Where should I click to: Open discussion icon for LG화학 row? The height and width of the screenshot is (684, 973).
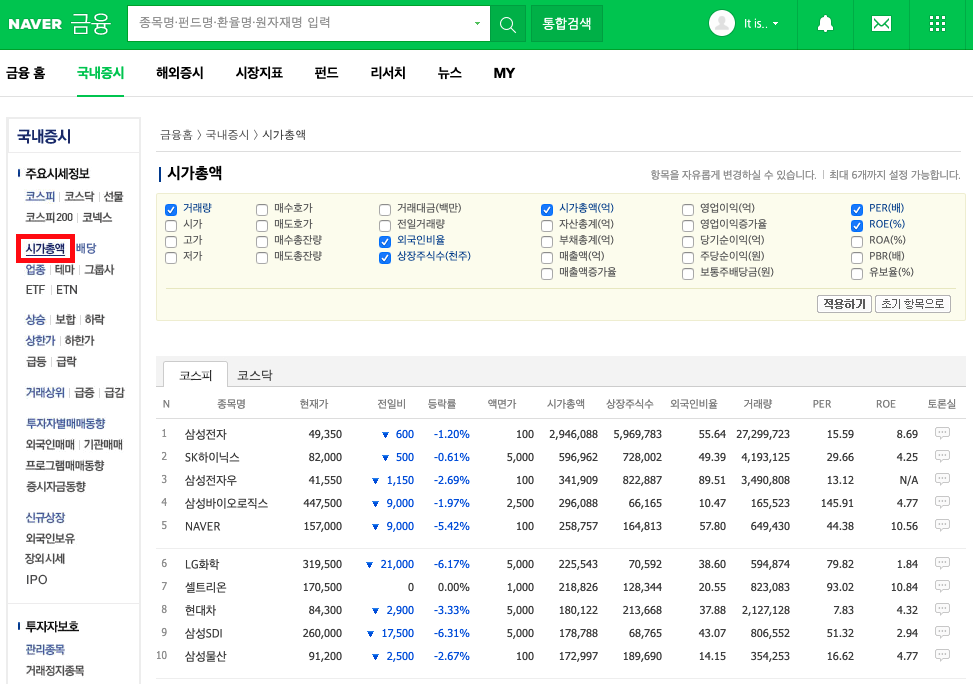tap(942, 564)
